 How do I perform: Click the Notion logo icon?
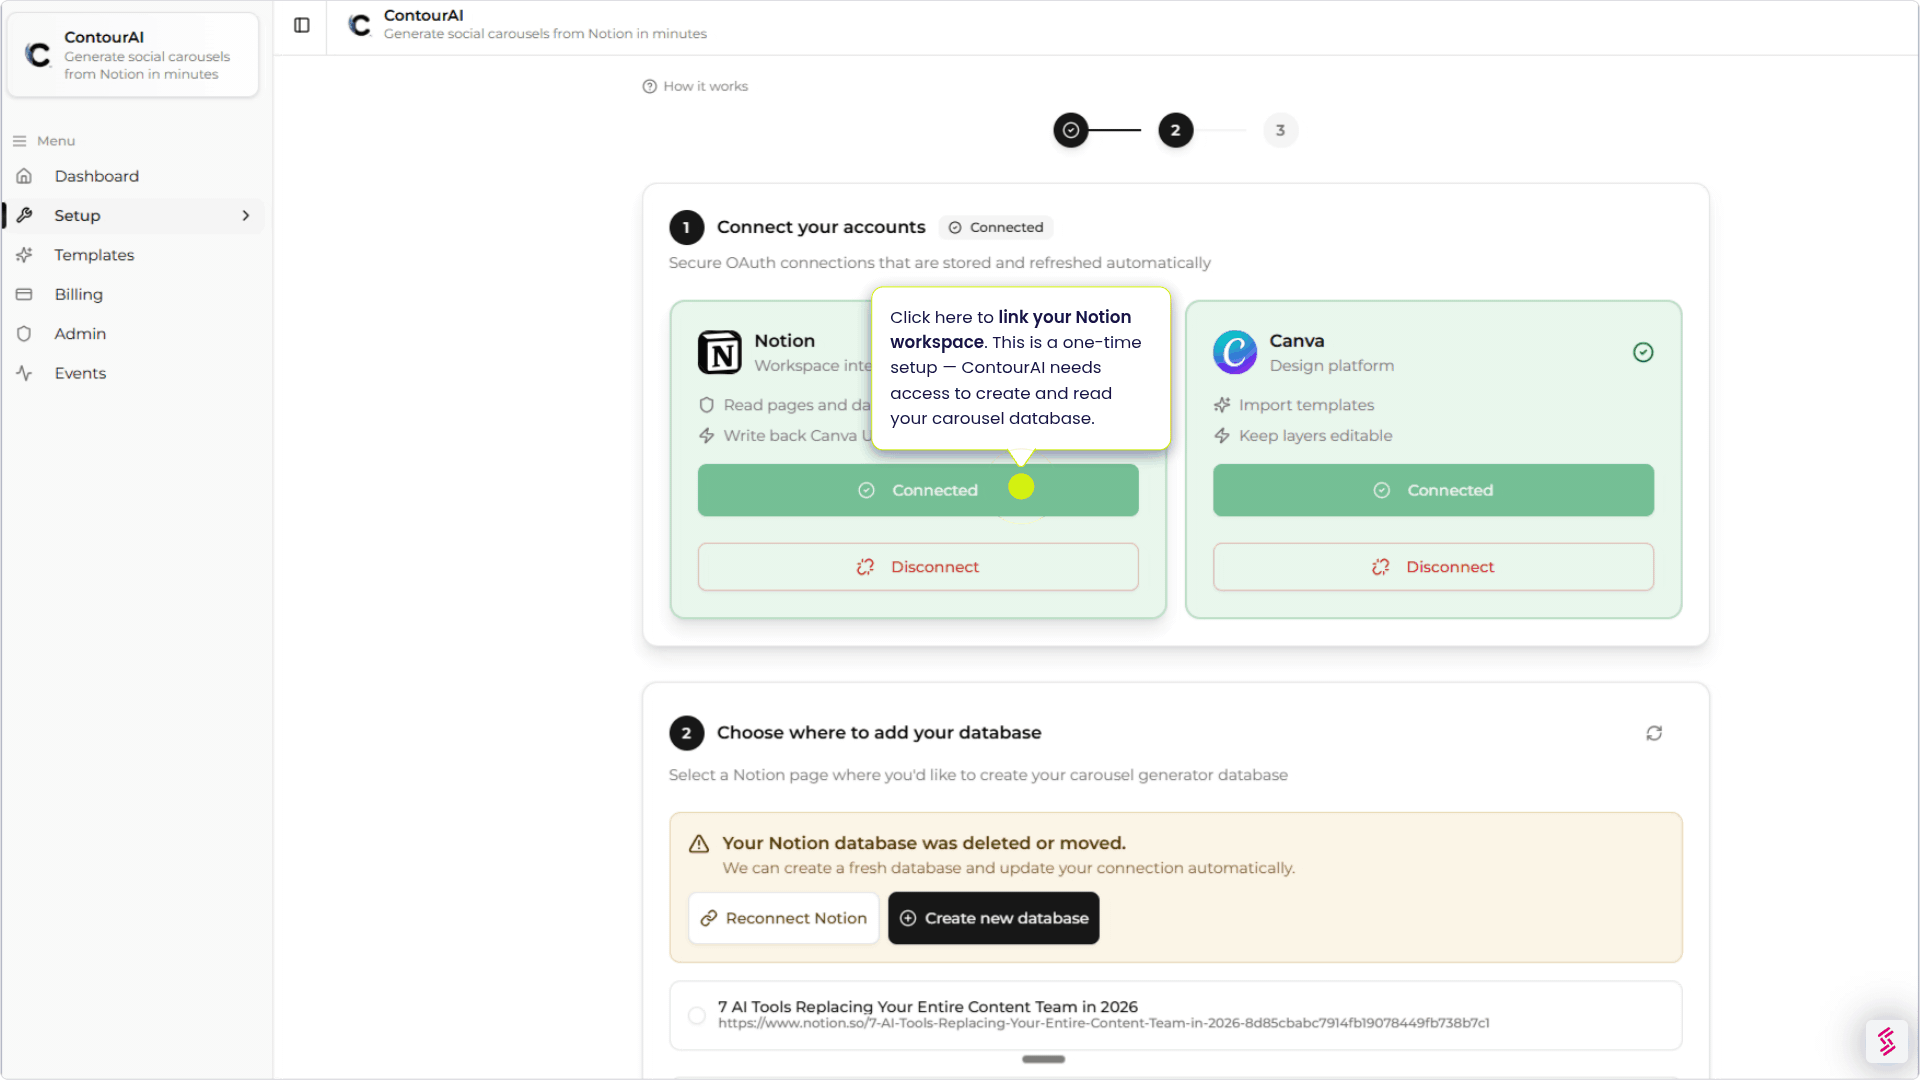[x=719, y=352]
